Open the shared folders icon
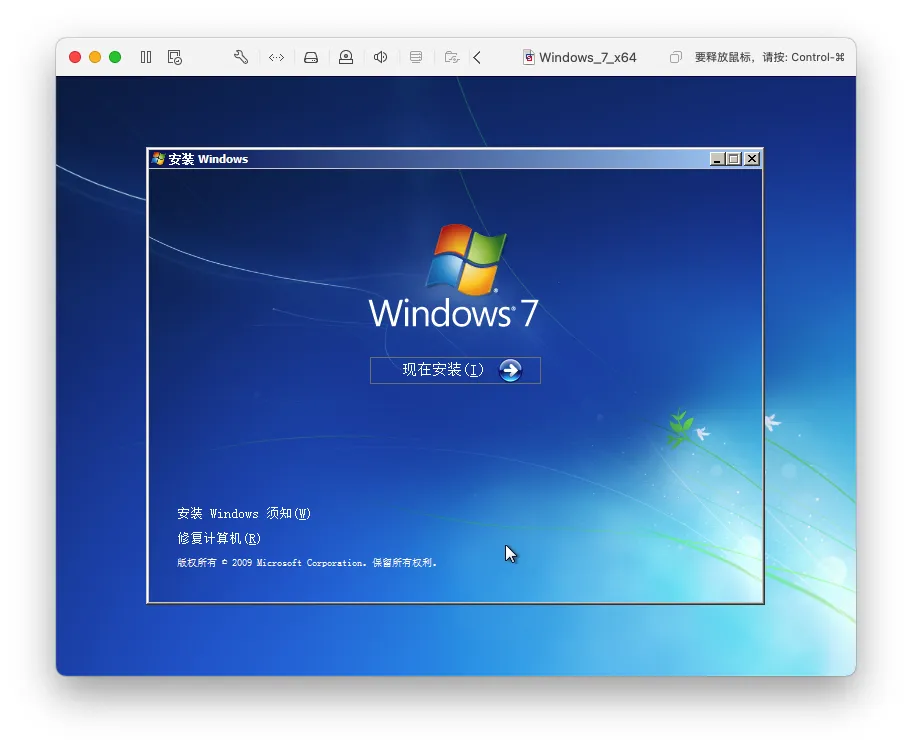 pos(452,57)
